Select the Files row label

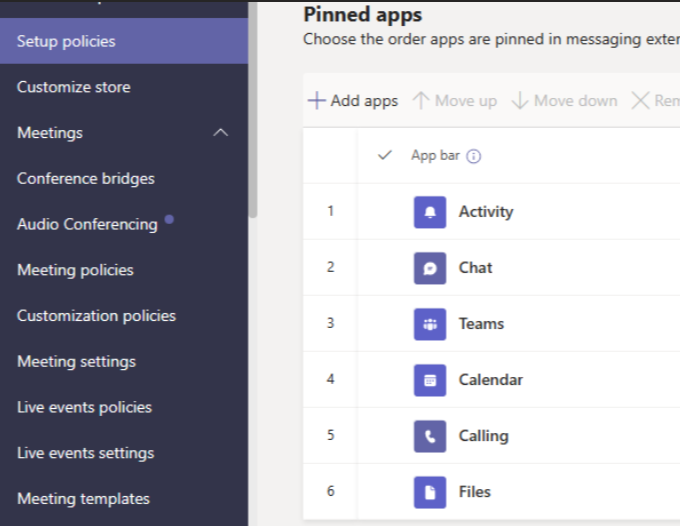pos(475,492)
